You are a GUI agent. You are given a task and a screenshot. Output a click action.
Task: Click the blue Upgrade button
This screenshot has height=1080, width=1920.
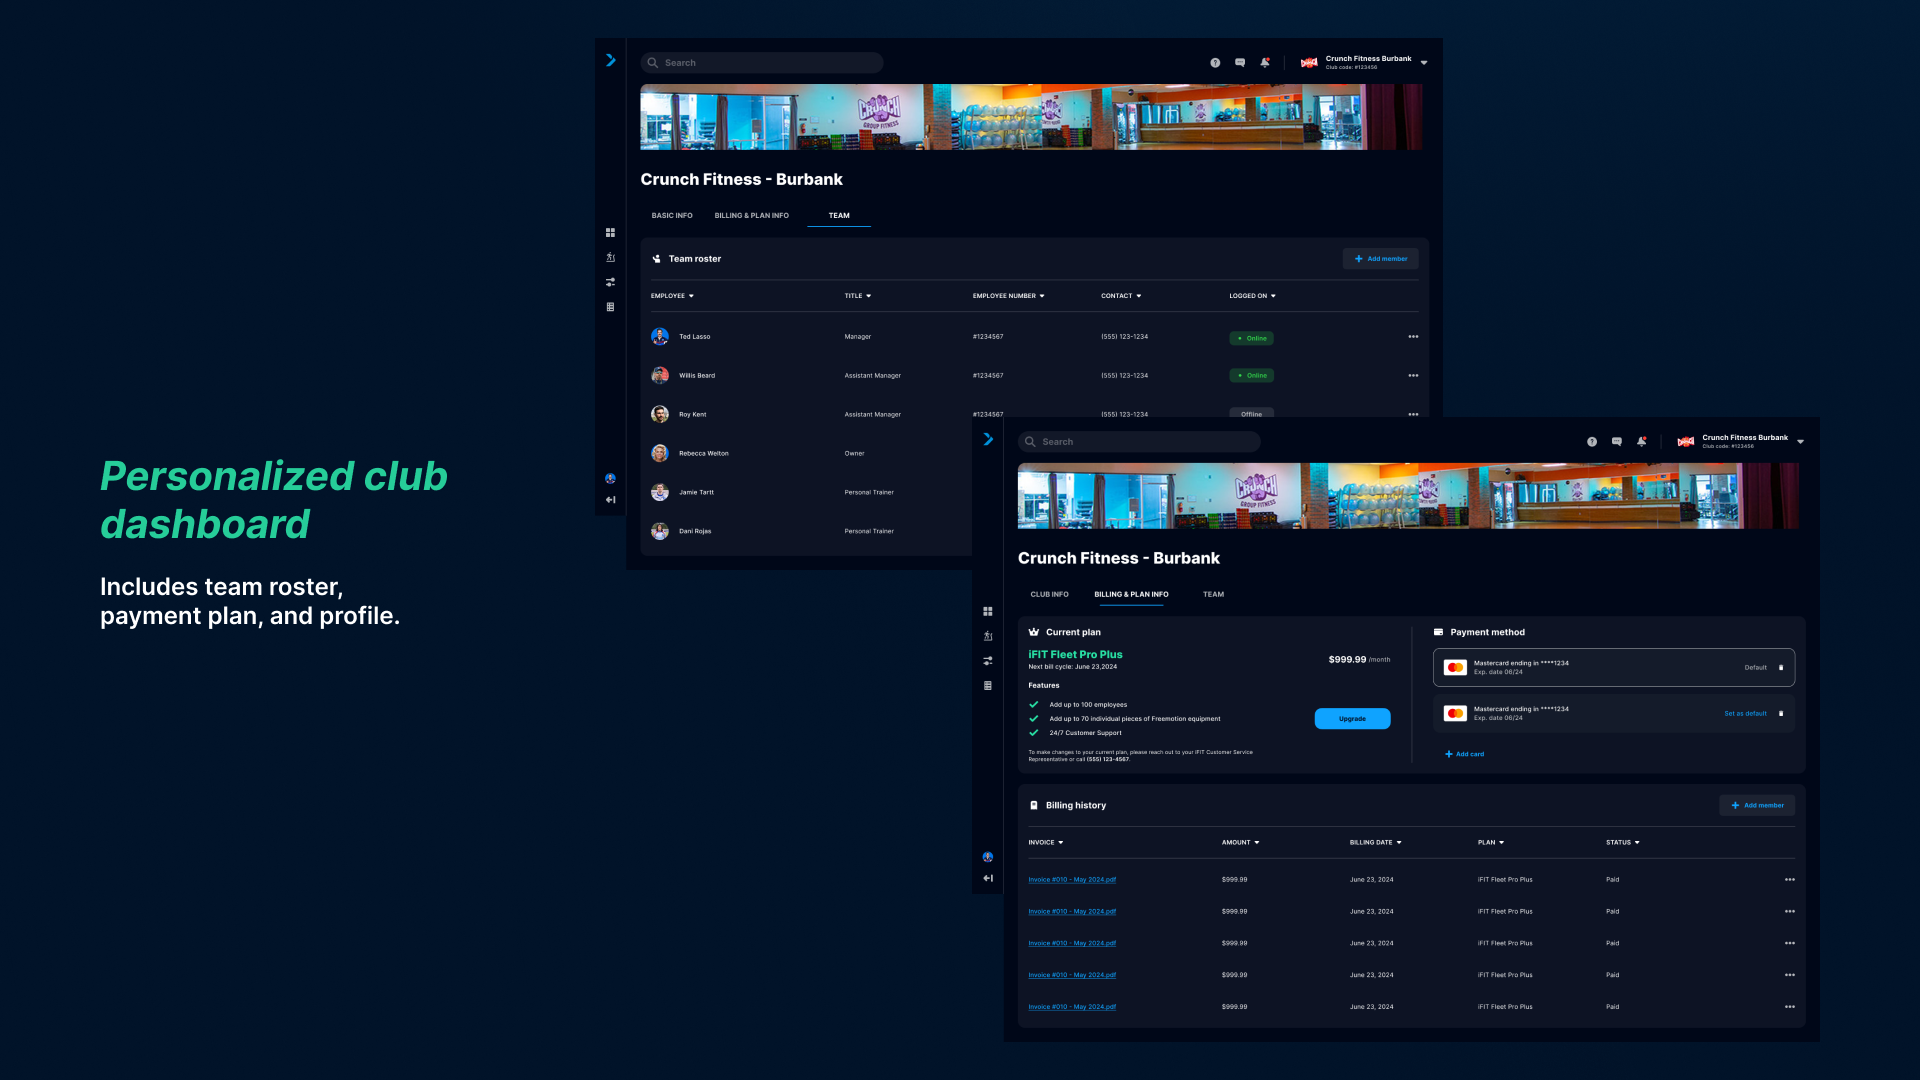1352,718
